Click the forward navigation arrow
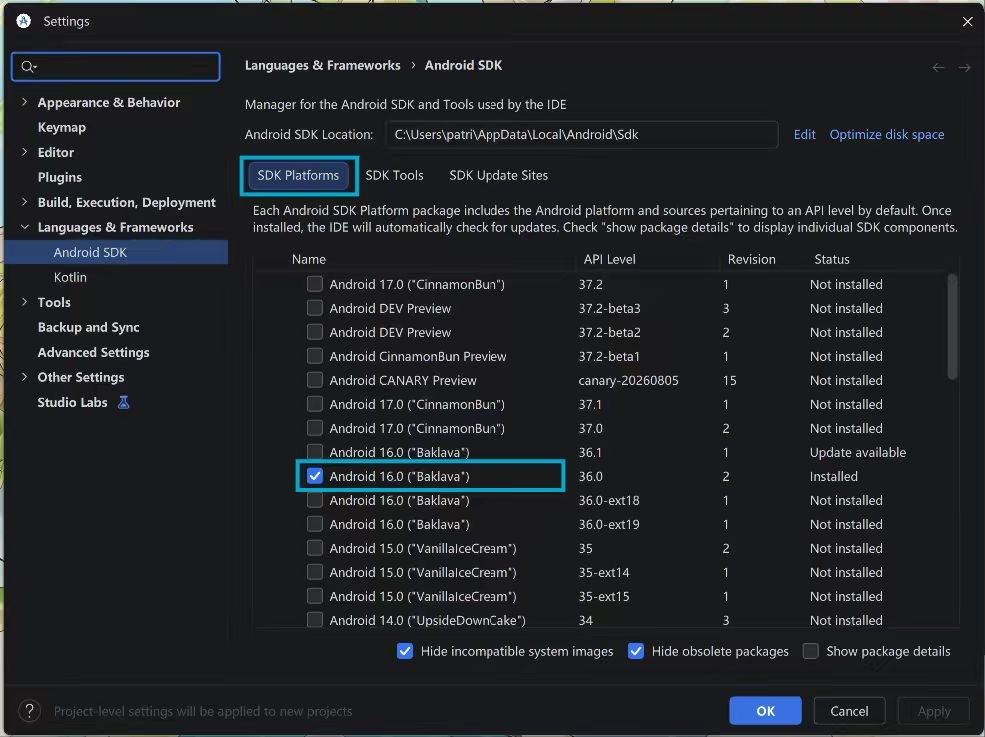Viewport: 985px width, 737px height. coord(964,67)
